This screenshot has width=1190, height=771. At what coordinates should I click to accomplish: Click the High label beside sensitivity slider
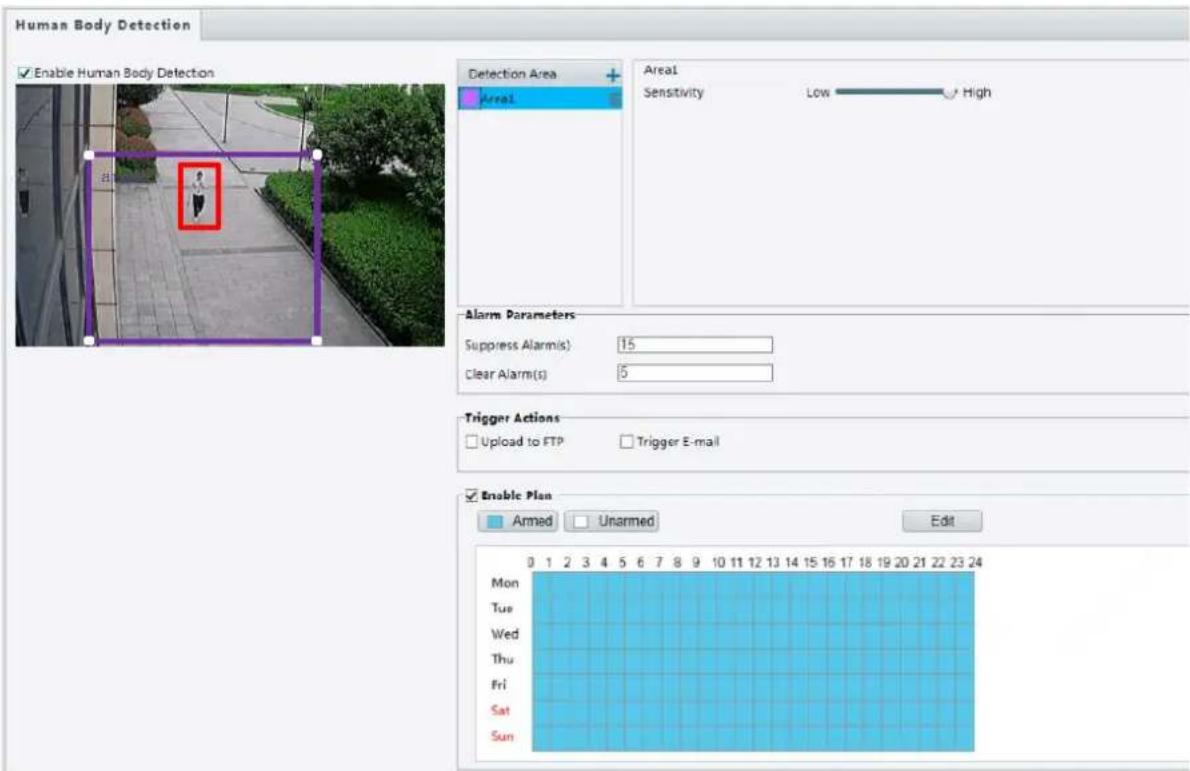coord(977,93)
